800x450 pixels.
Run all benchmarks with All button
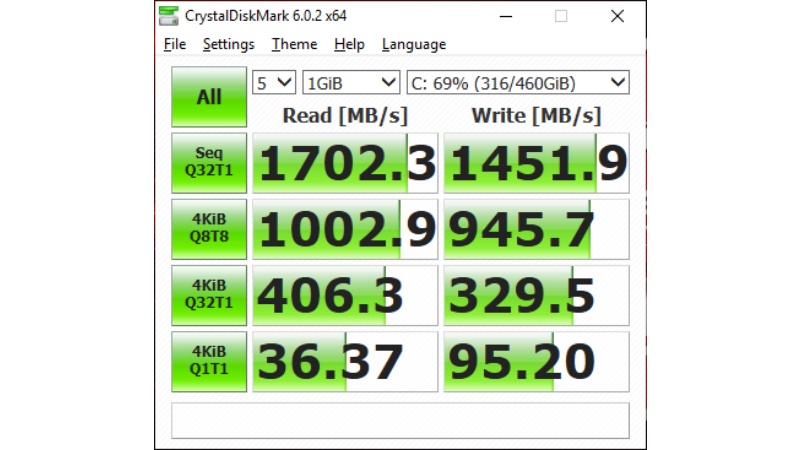(x=209, y=96)
